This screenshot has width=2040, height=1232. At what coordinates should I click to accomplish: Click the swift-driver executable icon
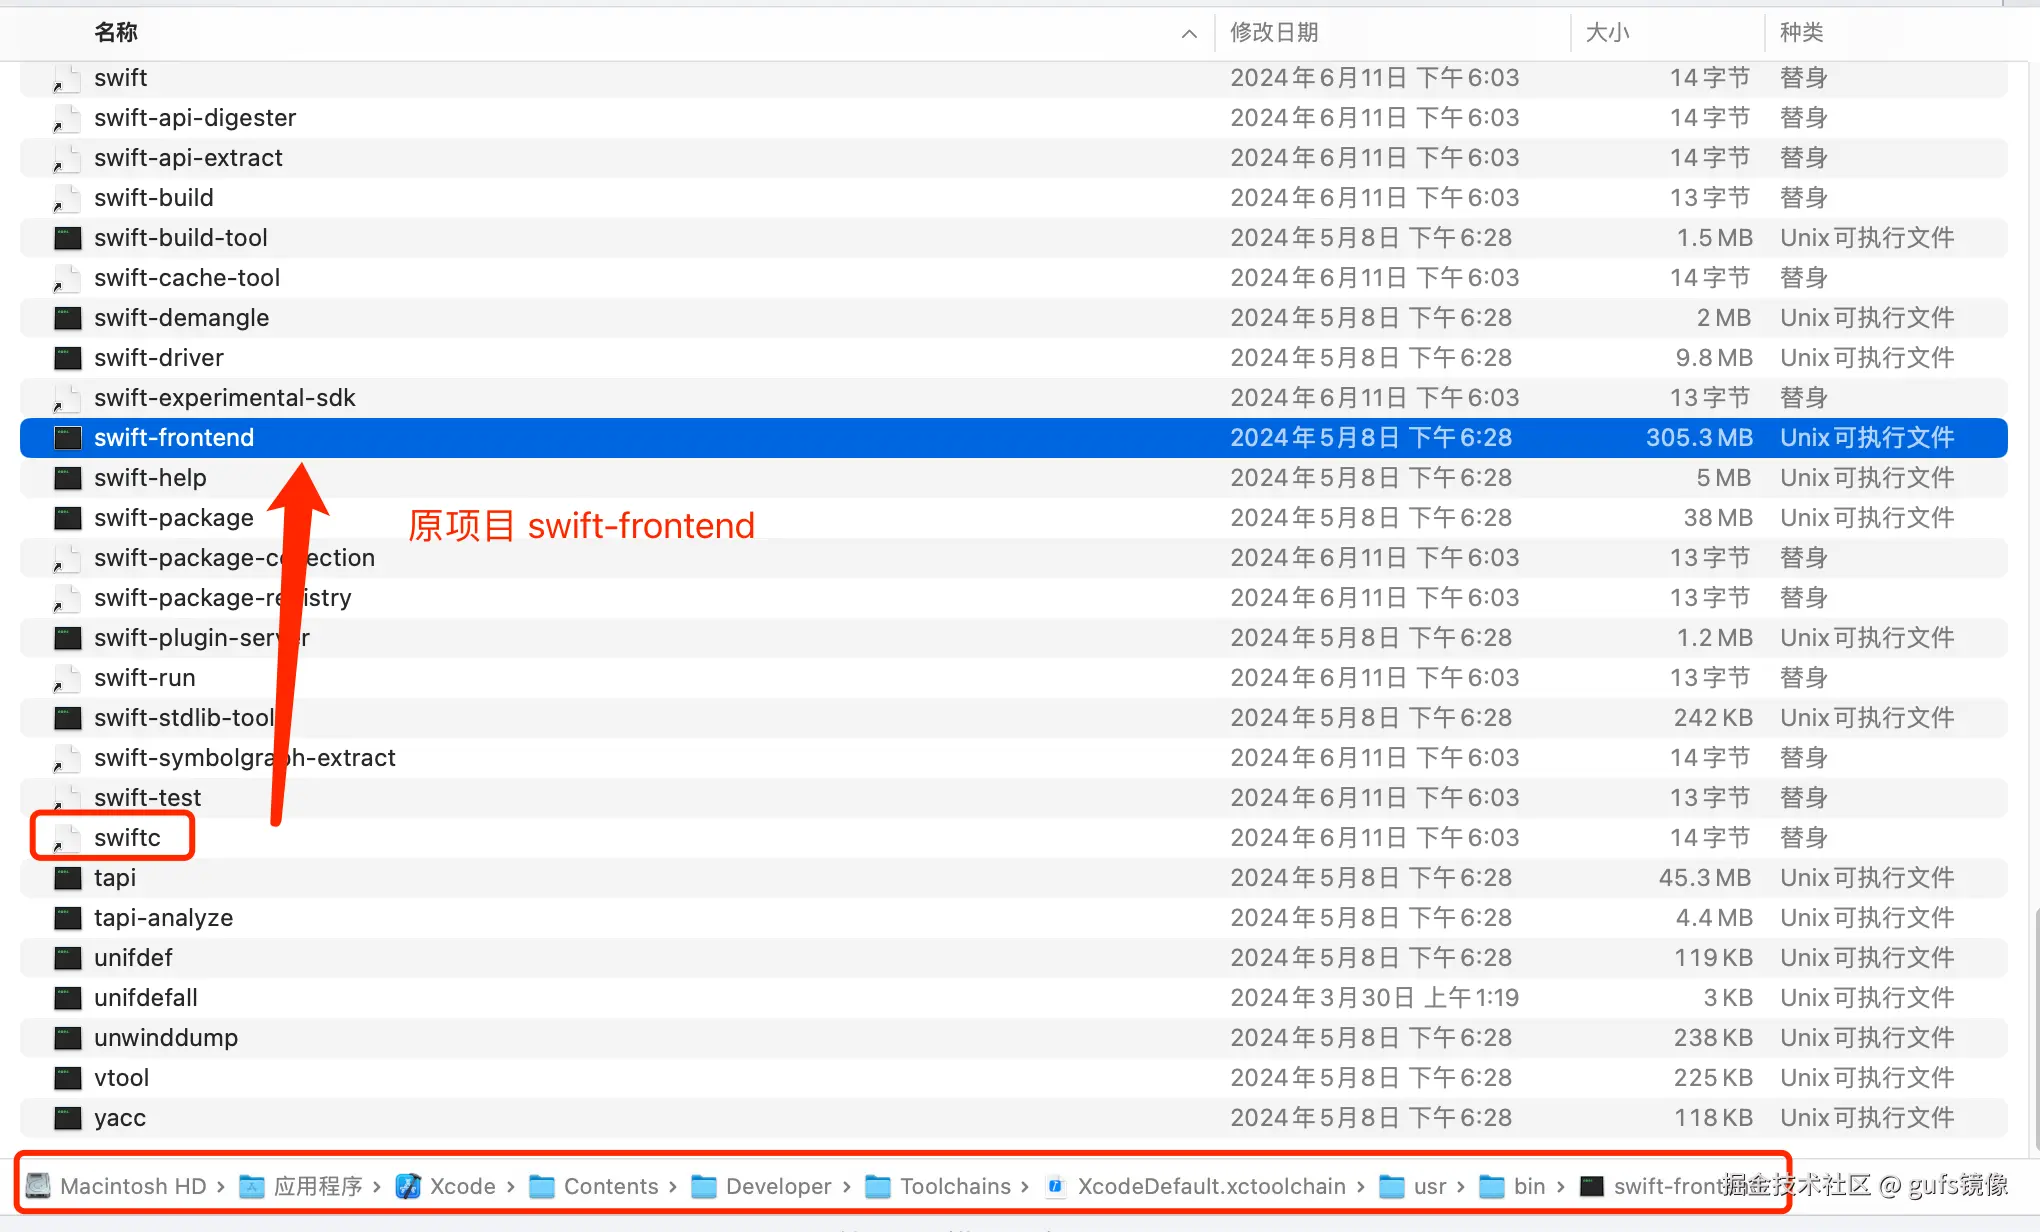coord(67,358)
